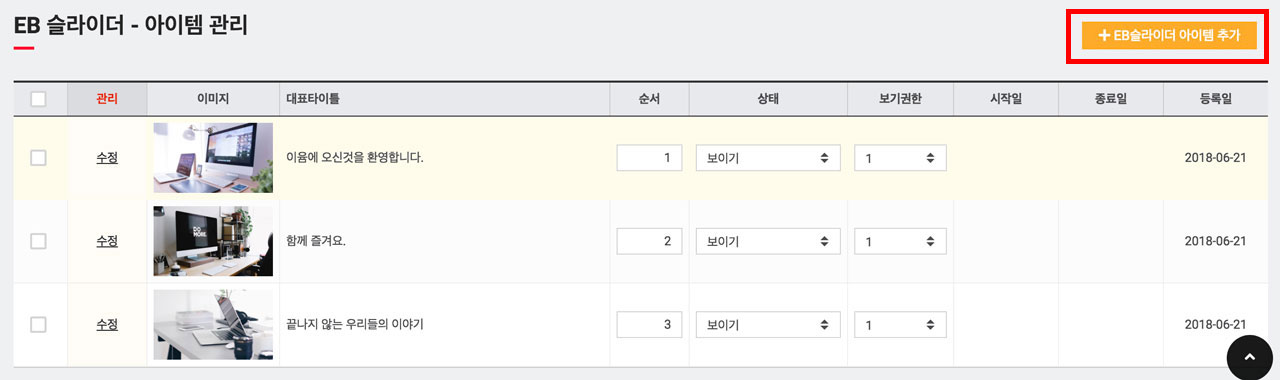Click the iMac desk thumbnail image
This screenshot has width=1280, height=380.
(x=213, y=158)
